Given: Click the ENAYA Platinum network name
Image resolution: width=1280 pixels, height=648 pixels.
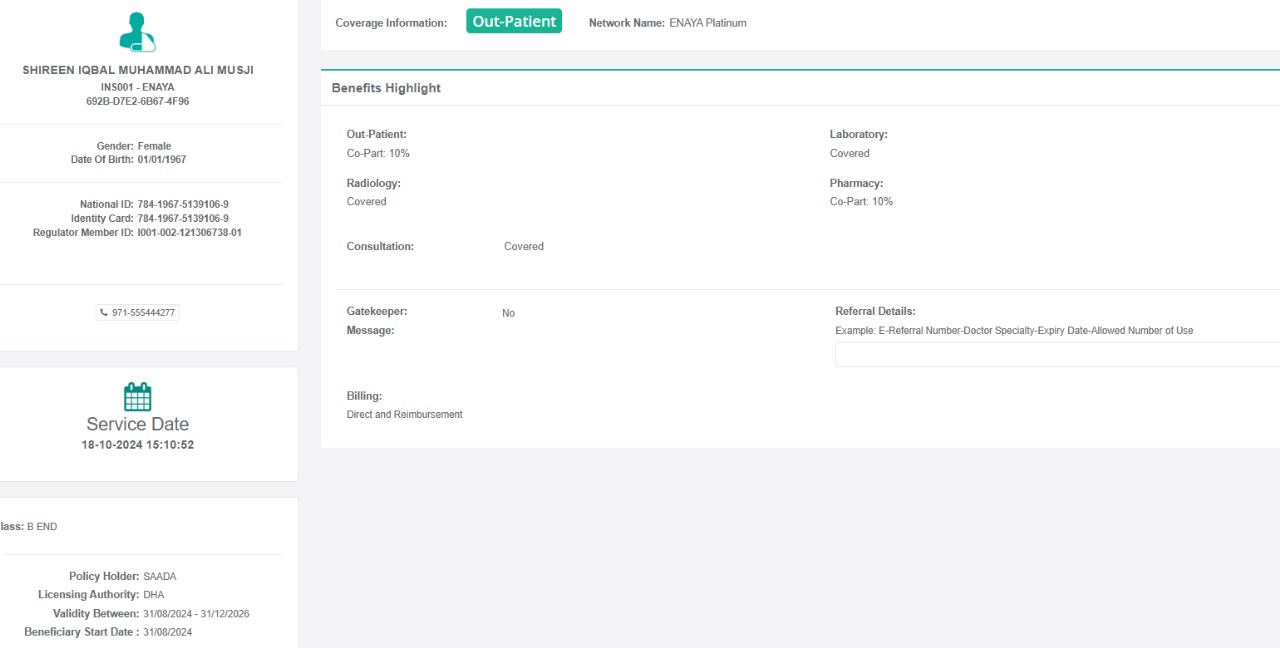Looking at the screenshot, I should tap(708, 23).
